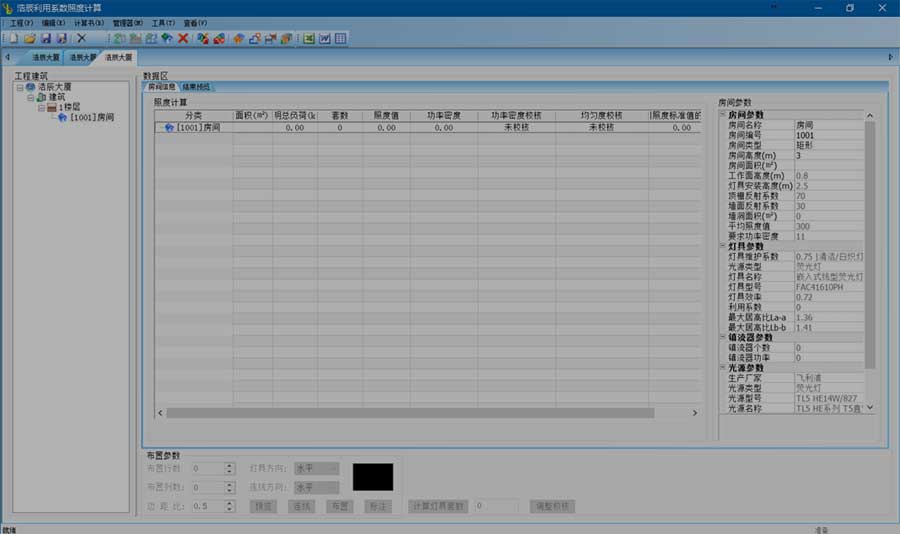
Task: Click the black color preview box
Action: (373, 477)
